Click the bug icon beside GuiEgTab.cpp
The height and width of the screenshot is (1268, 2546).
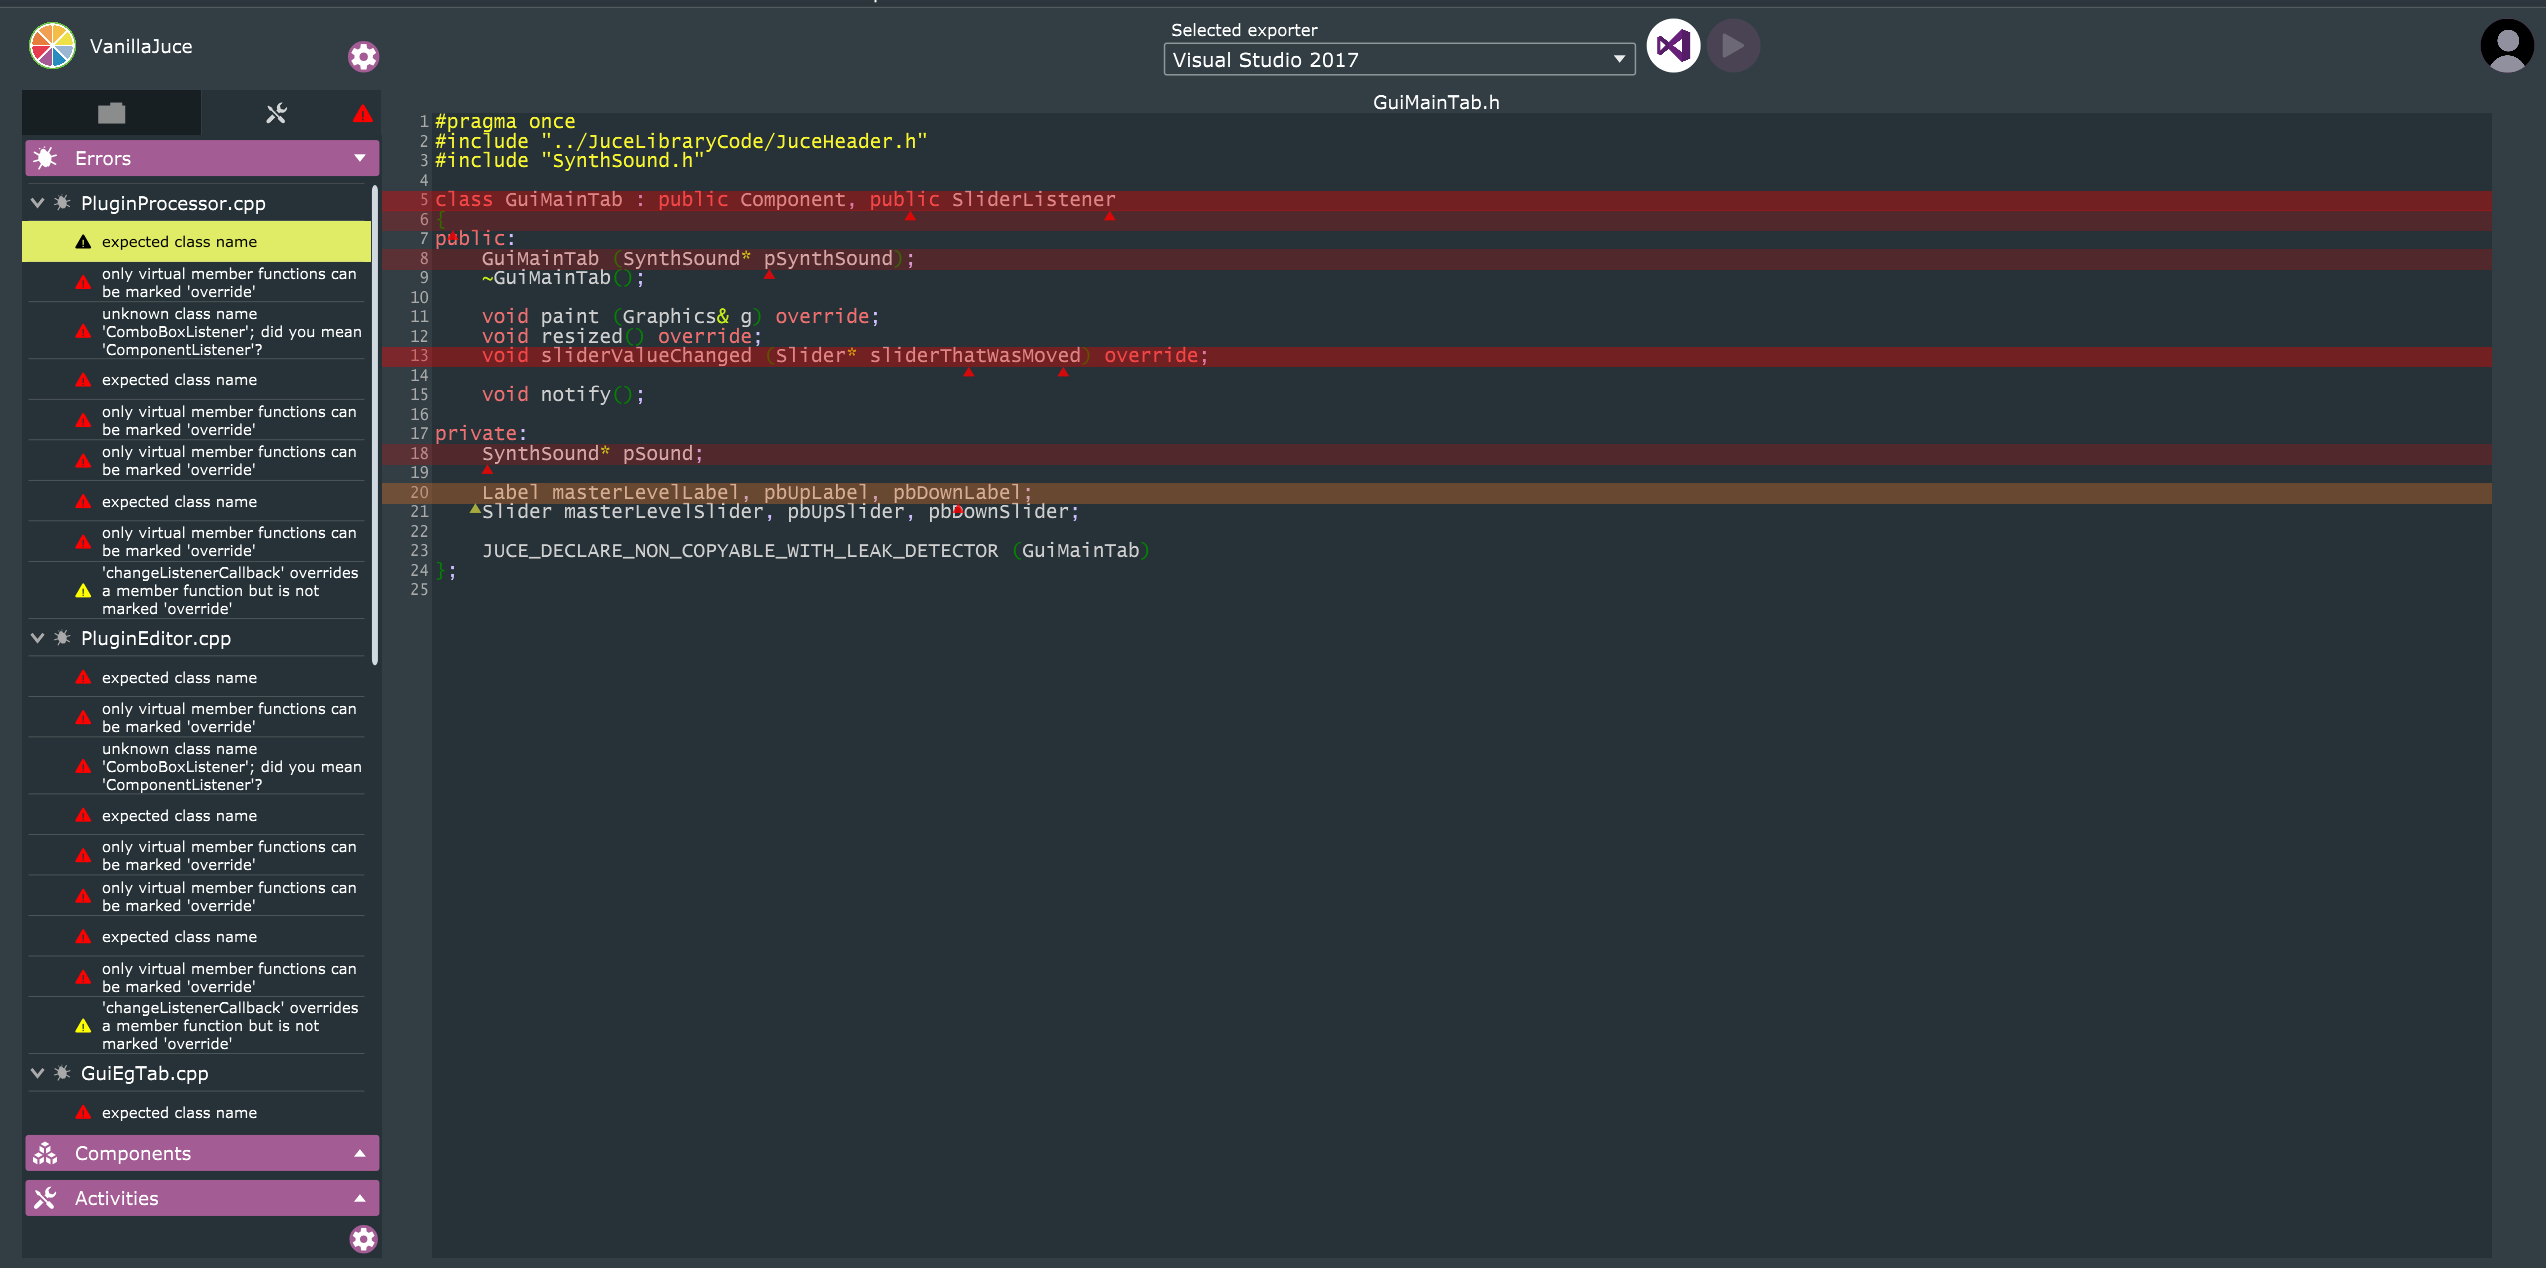(62, 1073)
